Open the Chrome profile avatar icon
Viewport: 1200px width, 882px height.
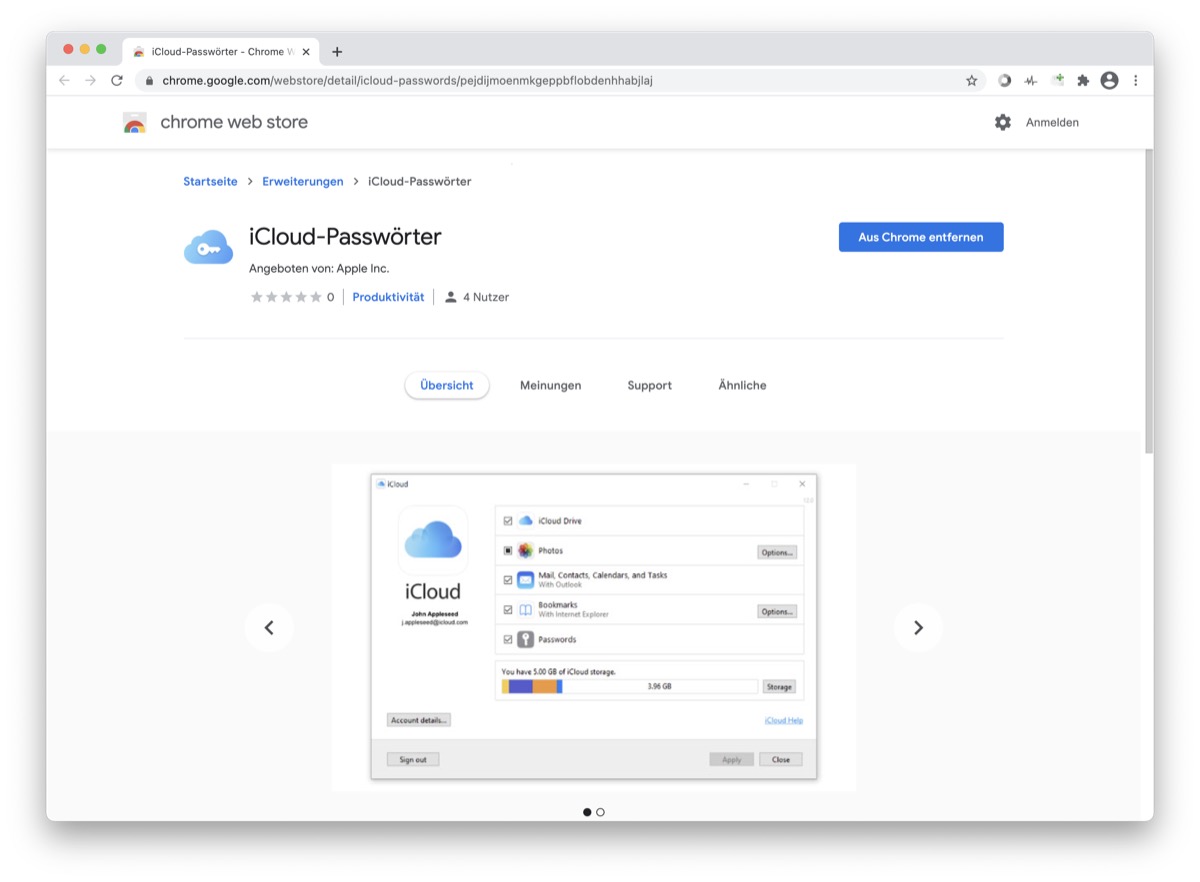(1109, 81)
